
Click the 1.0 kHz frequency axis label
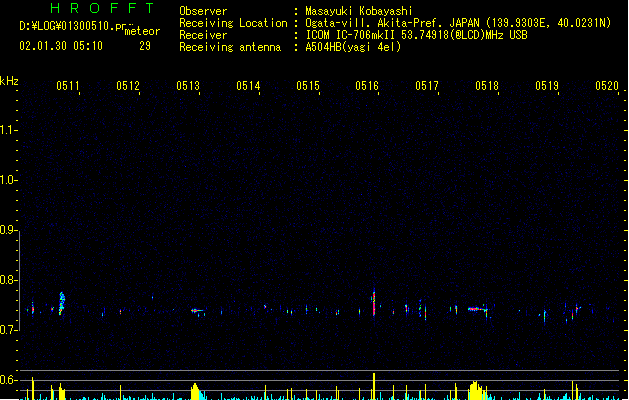pos(8,180)
